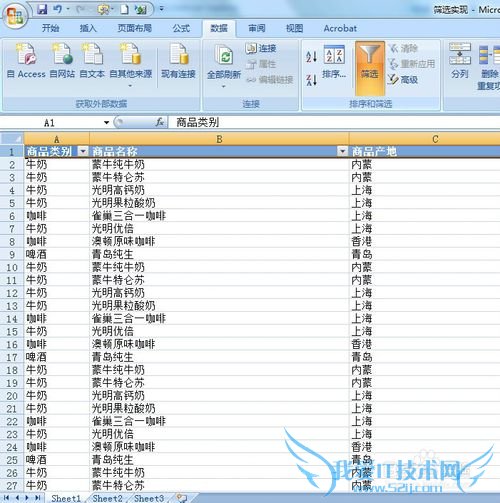This screenshot has width=500, height=503.
Task: Select cell 啤酒 in row 9
Action: (x=57, y=254)
